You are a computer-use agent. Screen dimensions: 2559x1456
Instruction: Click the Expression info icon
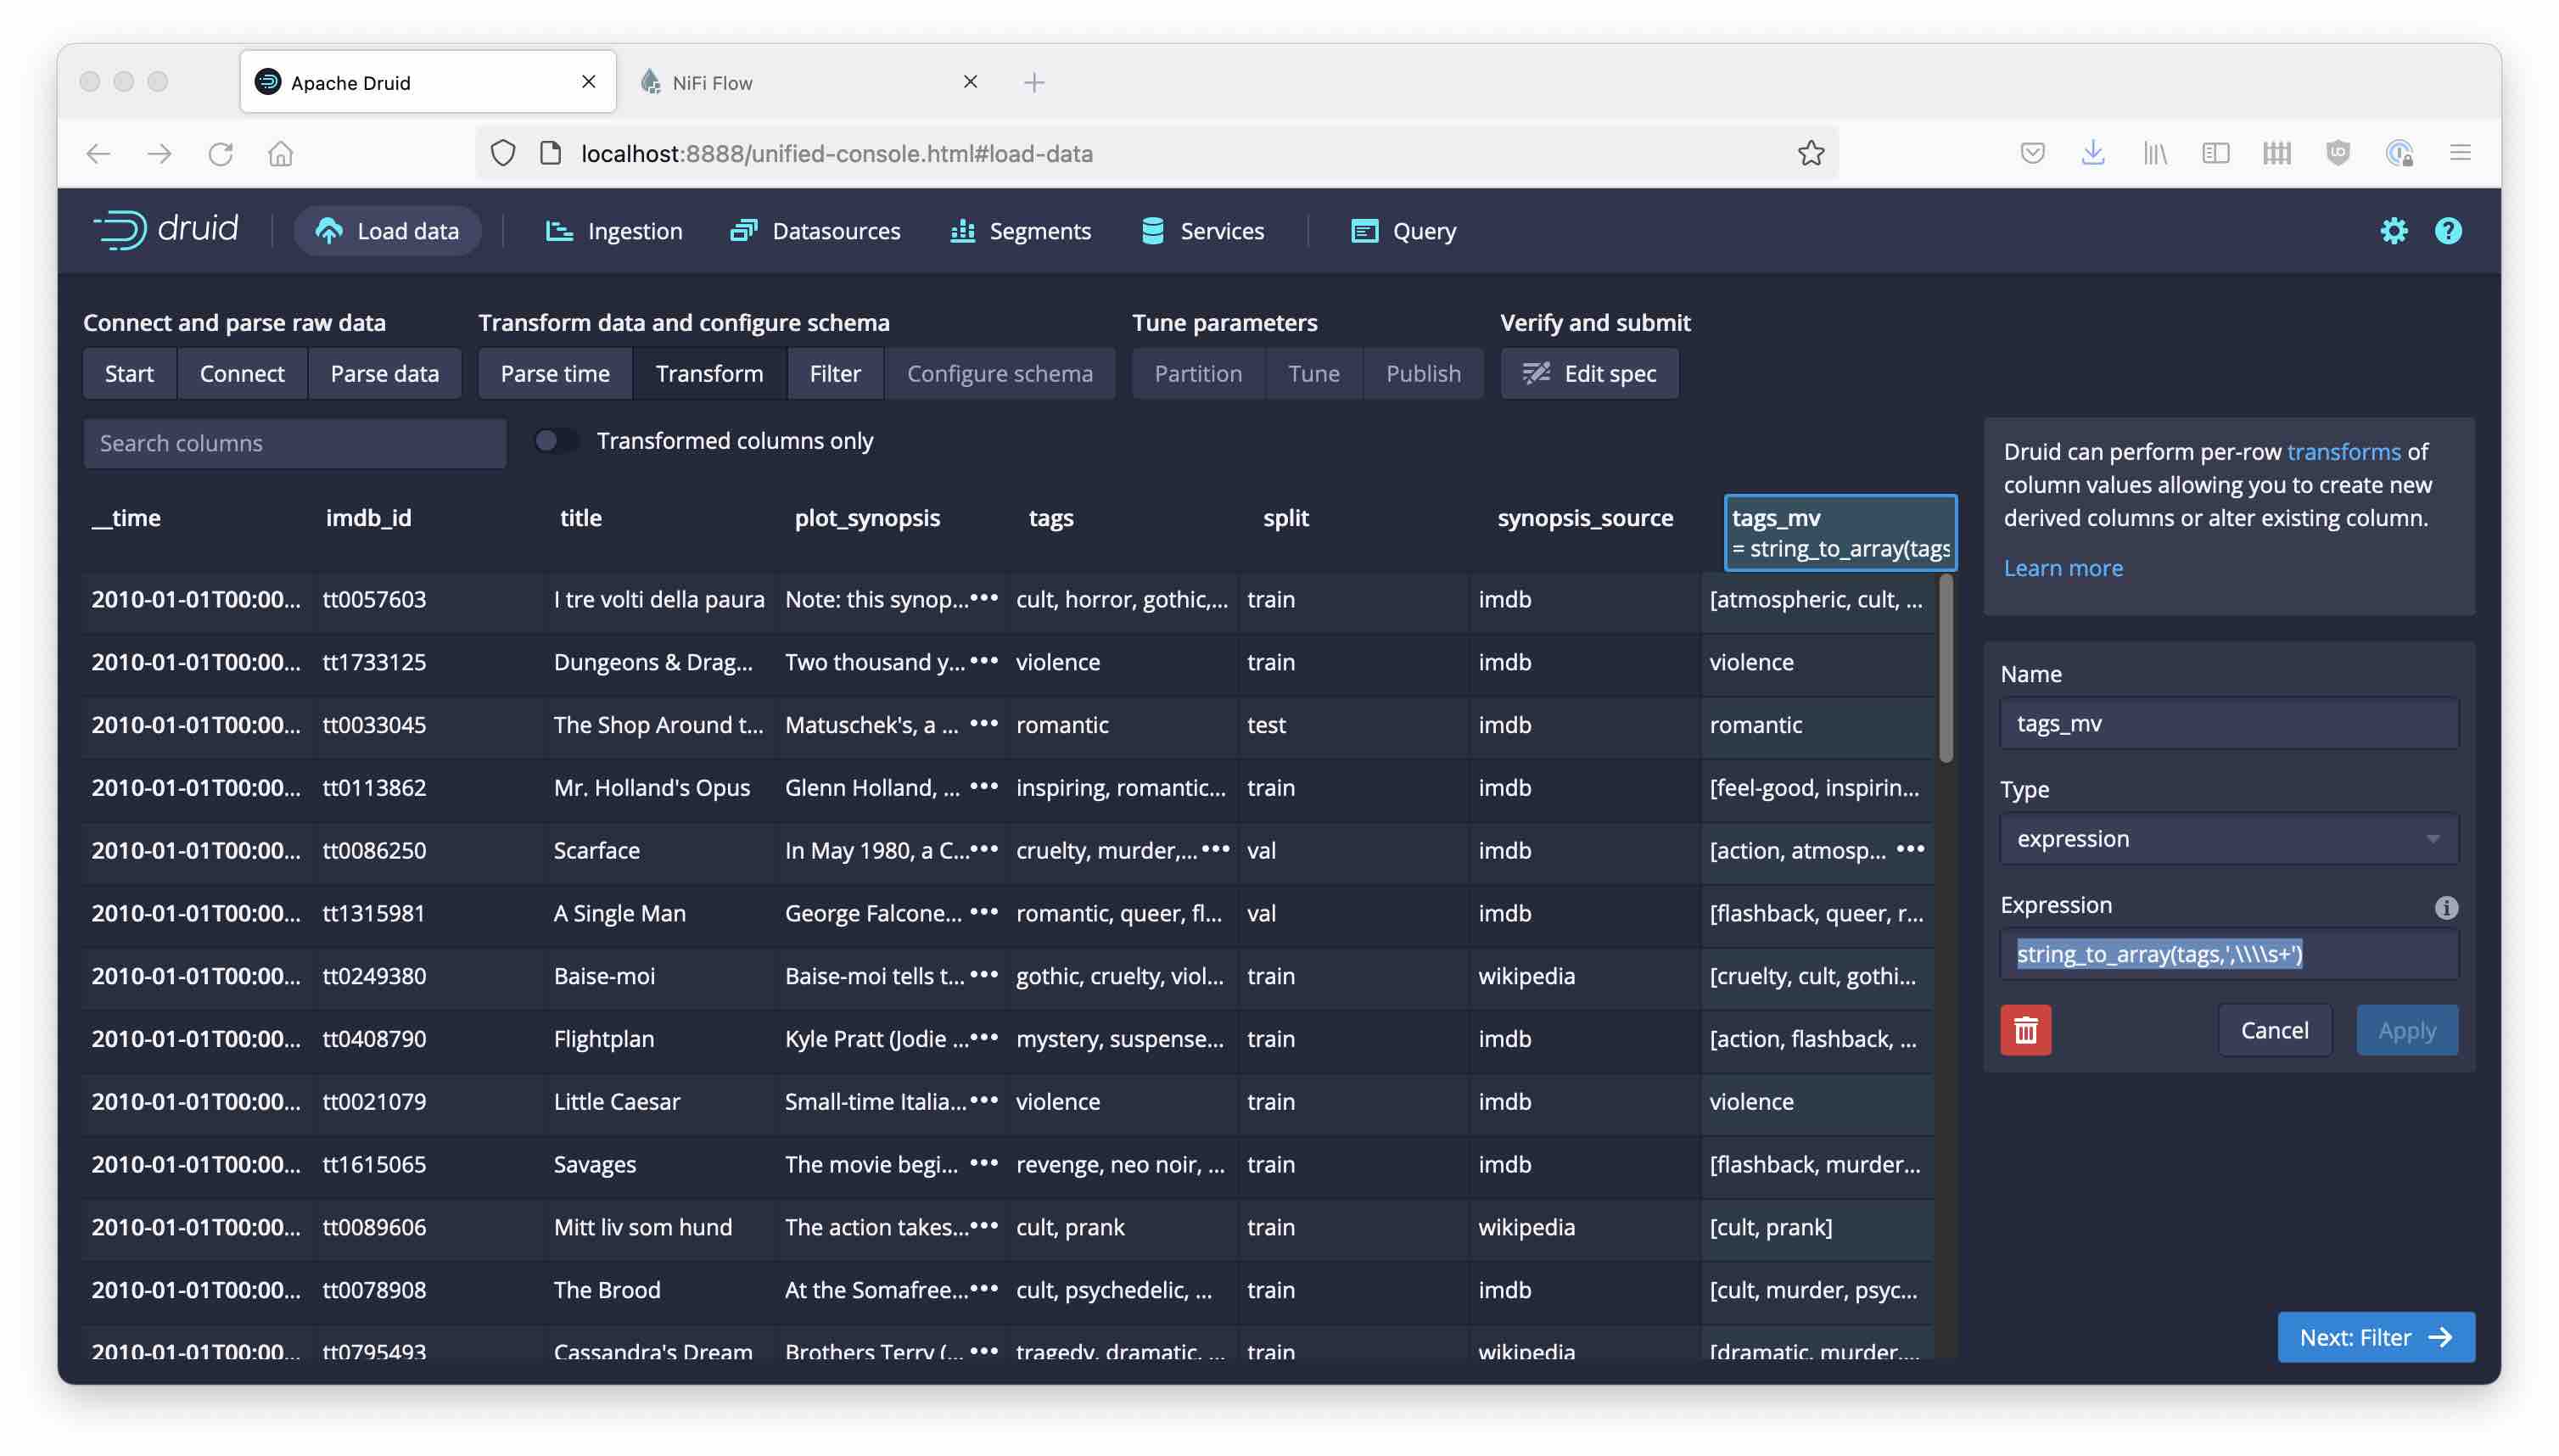2445,907
